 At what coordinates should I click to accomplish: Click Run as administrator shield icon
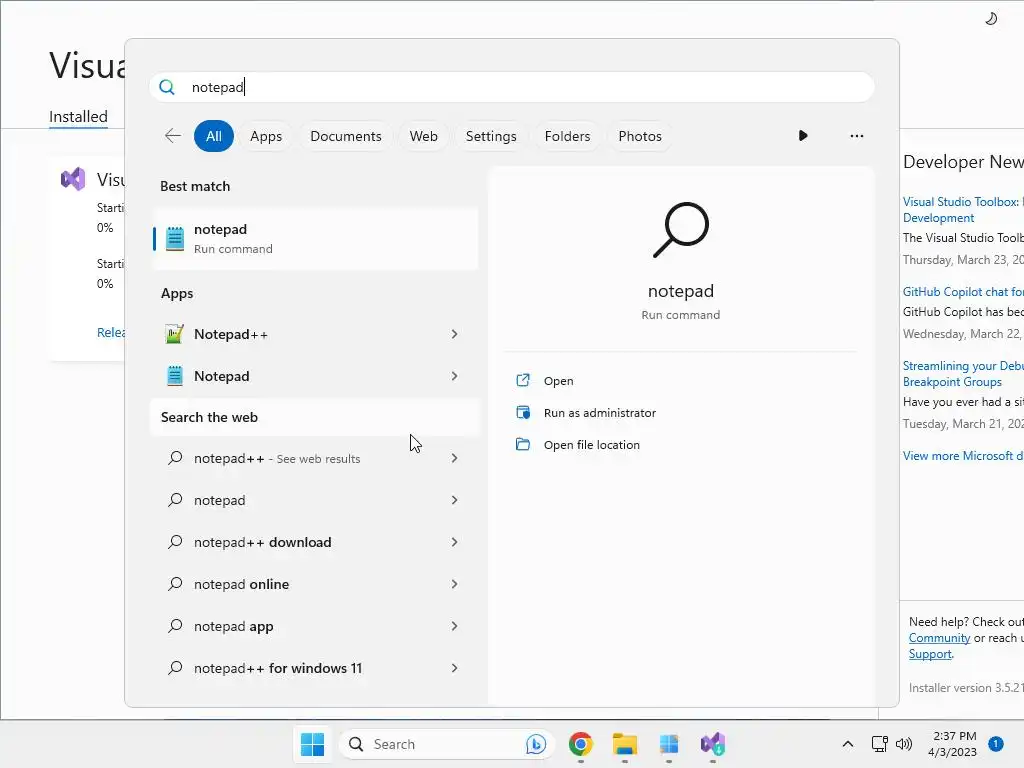[x=523, y=413]
